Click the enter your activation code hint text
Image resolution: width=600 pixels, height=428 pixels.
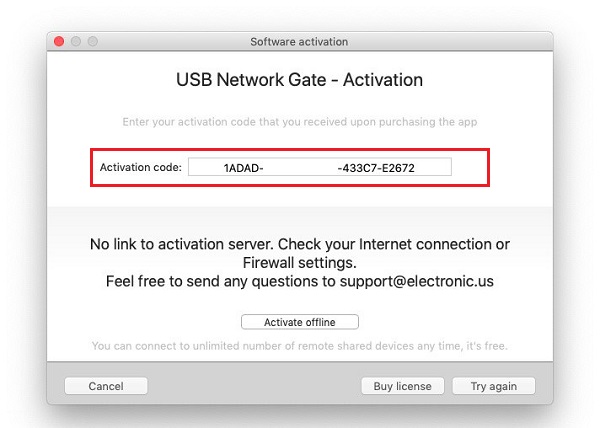point(300,122)
